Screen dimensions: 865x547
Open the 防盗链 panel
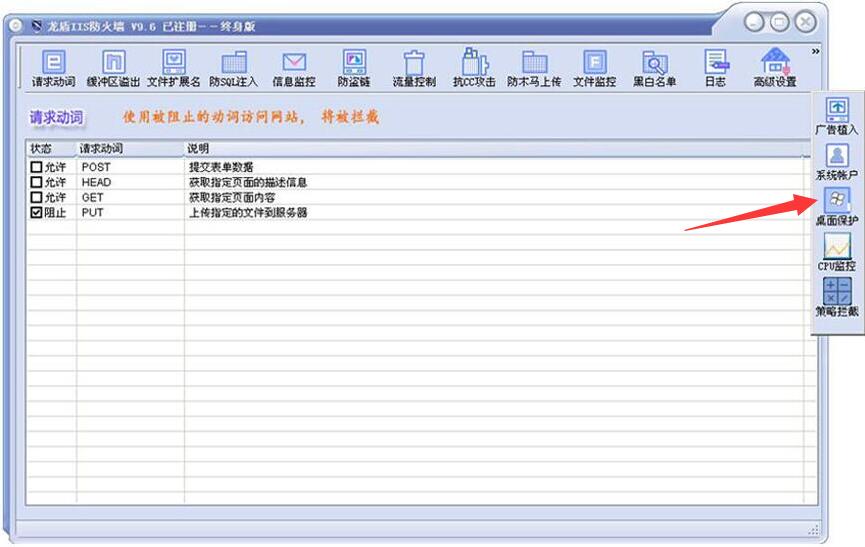[x=354, y=68]
